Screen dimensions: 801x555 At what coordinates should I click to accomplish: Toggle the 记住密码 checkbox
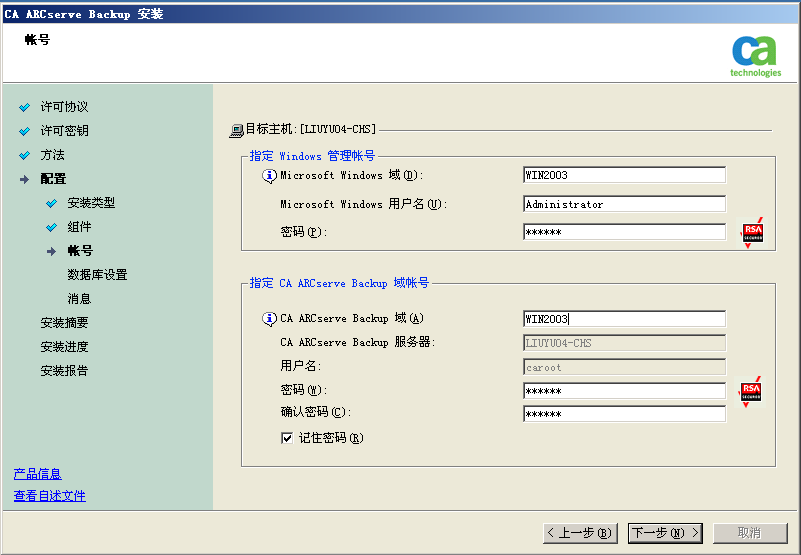point(287,438)
